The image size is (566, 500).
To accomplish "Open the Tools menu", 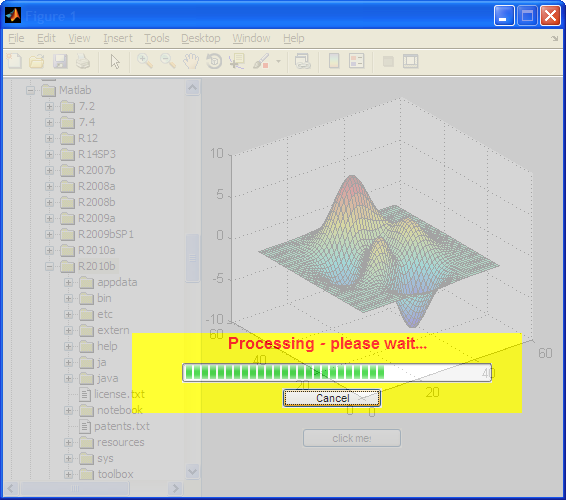I will point(157,38).
